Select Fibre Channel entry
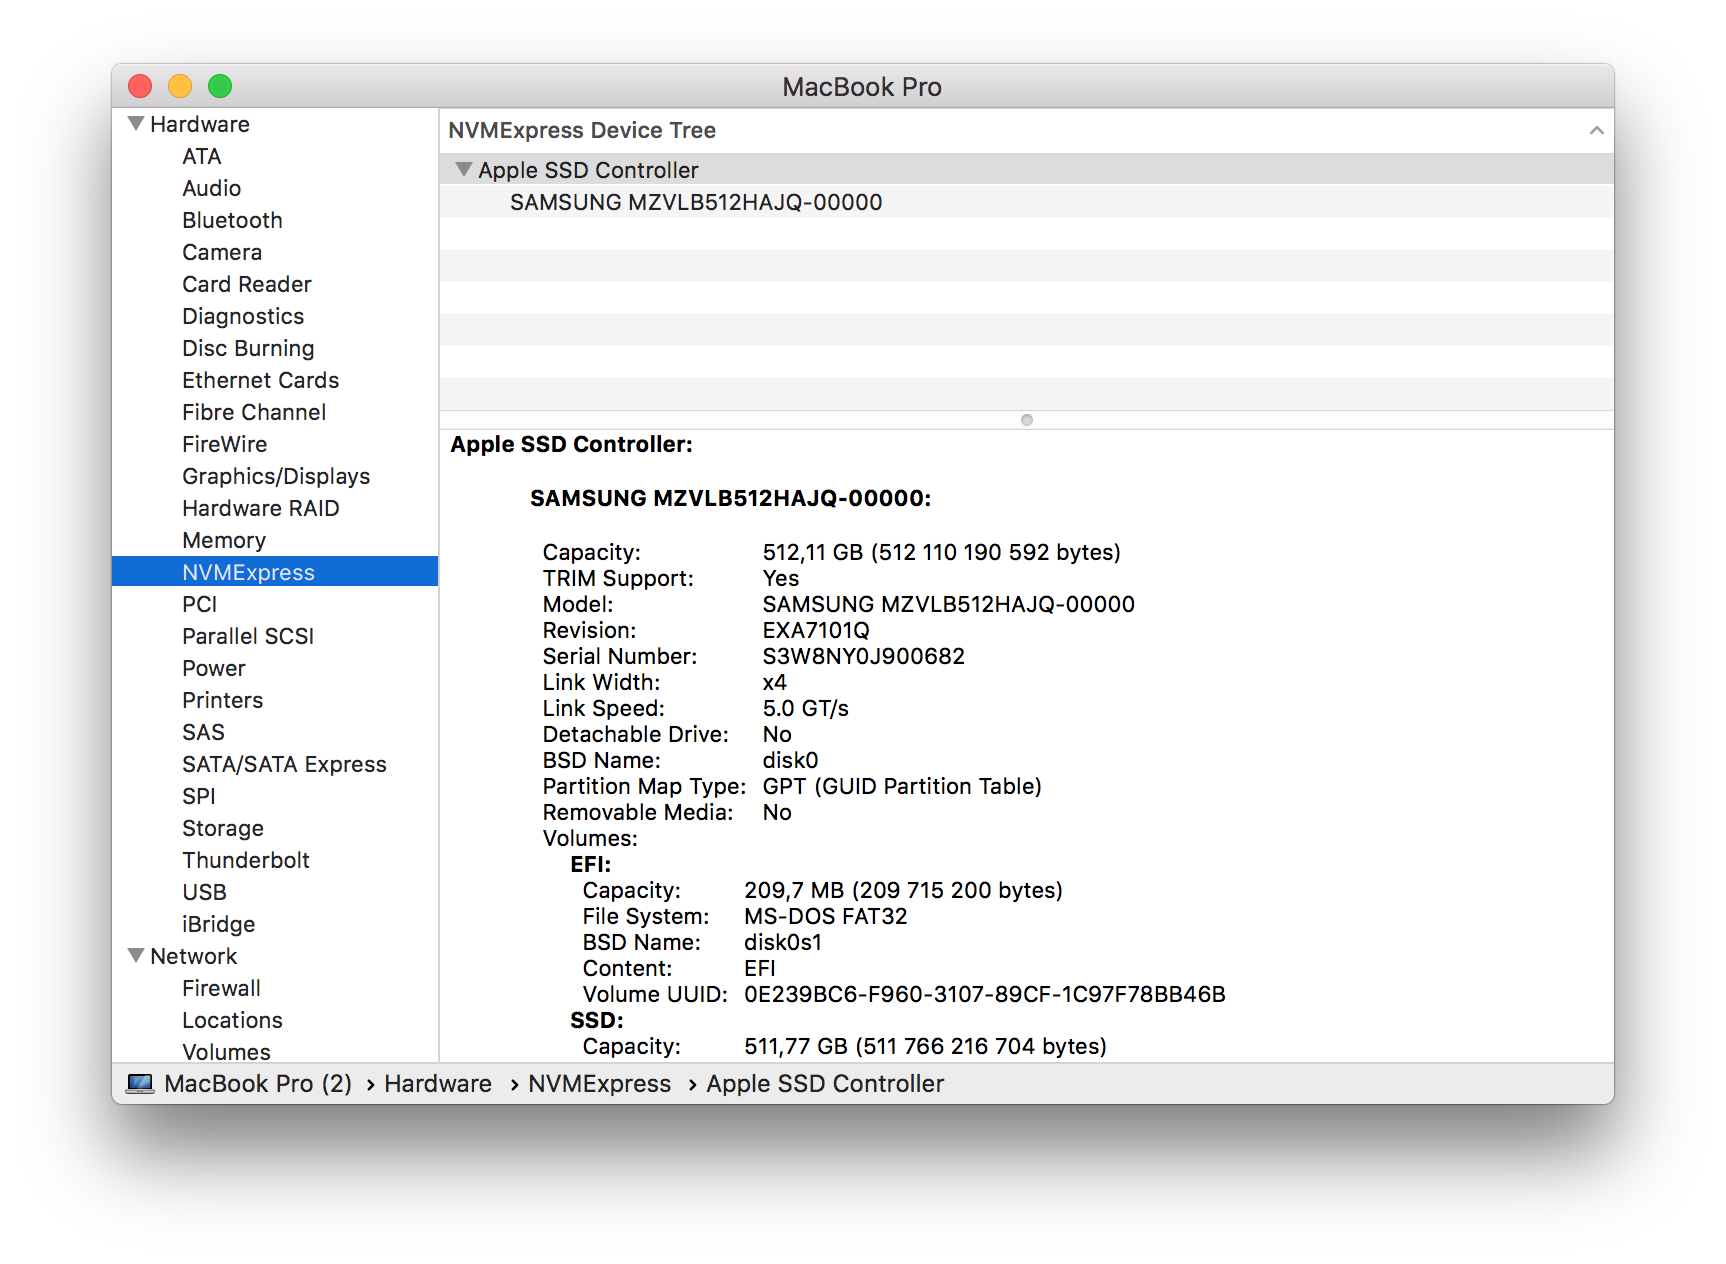 click(x=254, y=412)
